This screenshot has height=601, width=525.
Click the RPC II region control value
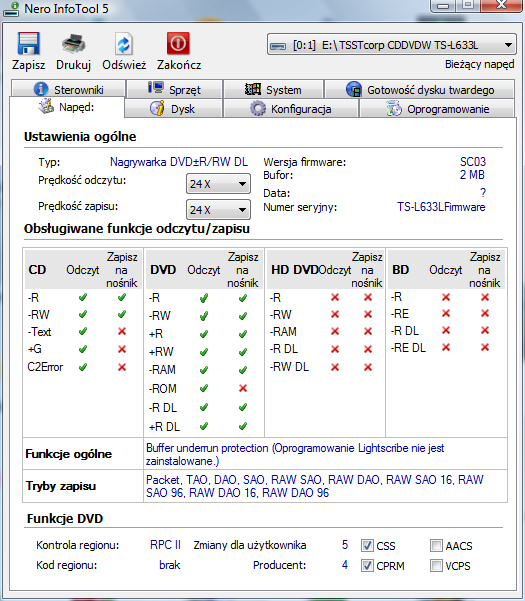(x=165, y=545)
